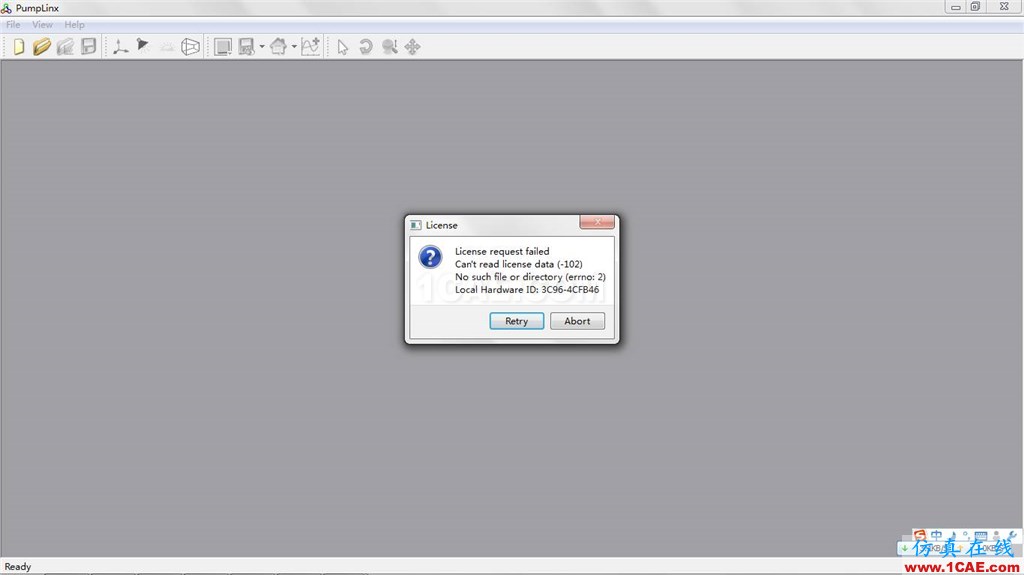The height and width of the screenshot is (575, 1024).
Task: Click the faded sun-shaped toolbar icon
Action: coord(167,47)
